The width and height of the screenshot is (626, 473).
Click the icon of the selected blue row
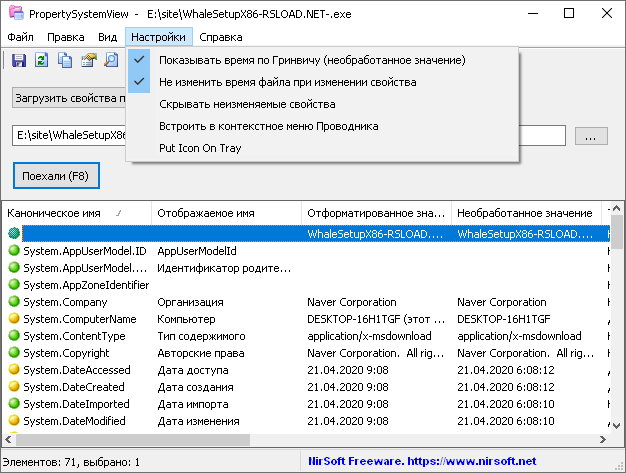[14, 233]
